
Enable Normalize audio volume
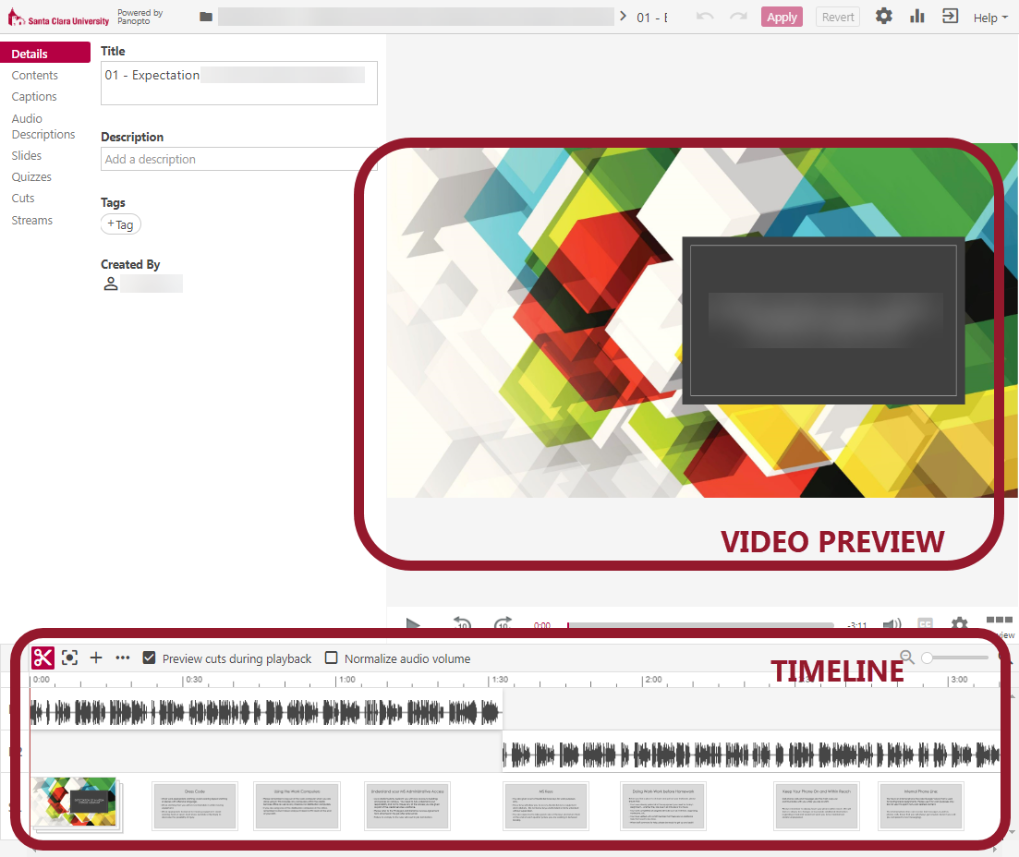331,657
